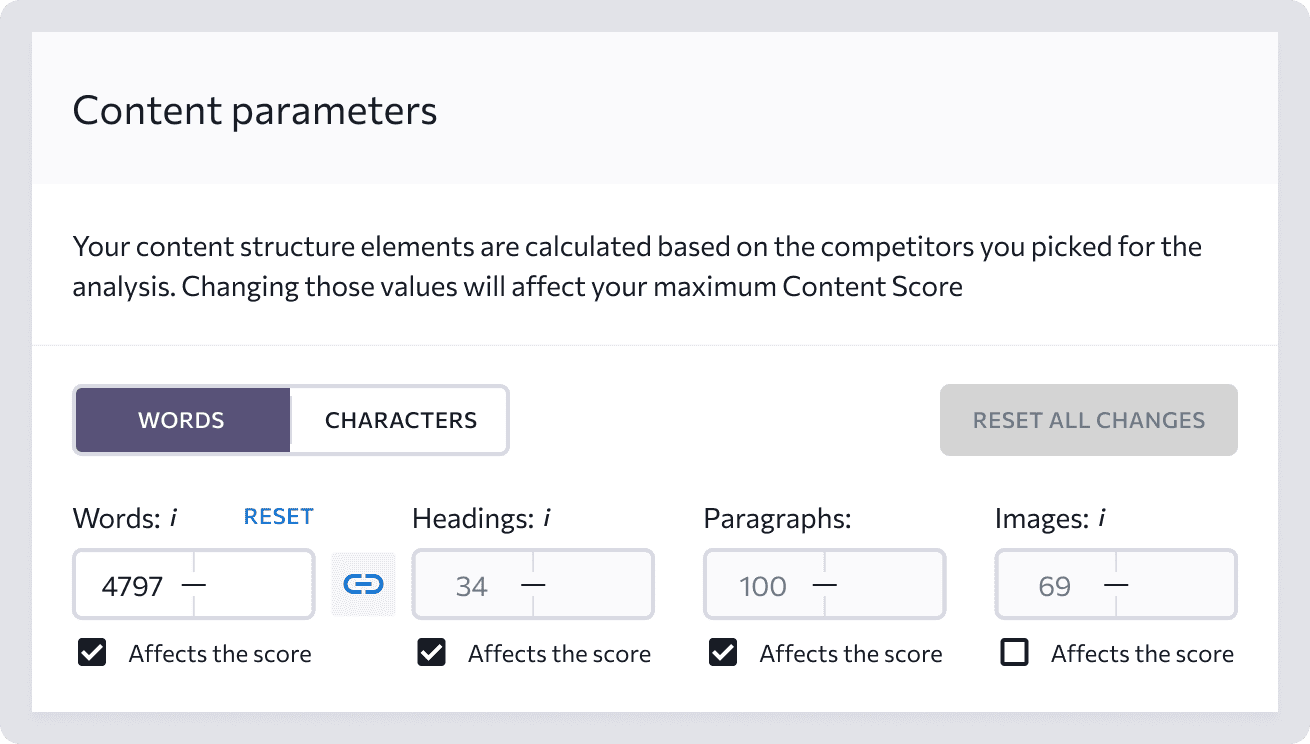The height and width of the screenshot is (744, 1310).
Task: Click the blue RESET link above Words
Action: (279, 517)
